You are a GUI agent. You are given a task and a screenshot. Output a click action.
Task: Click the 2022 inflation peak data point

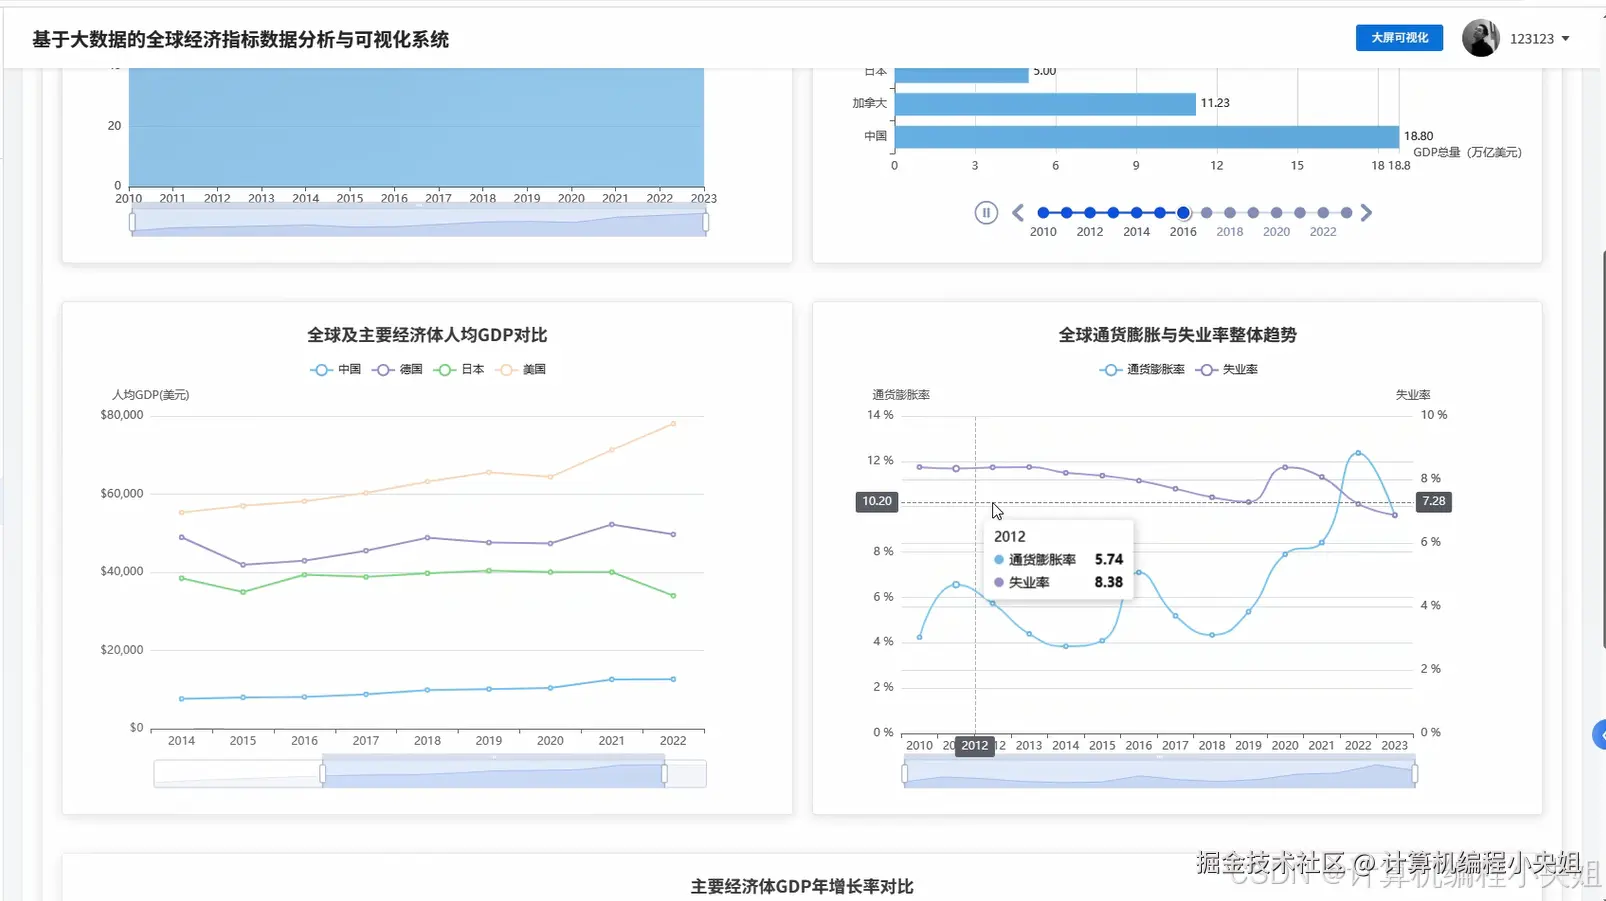point(1358,453)
